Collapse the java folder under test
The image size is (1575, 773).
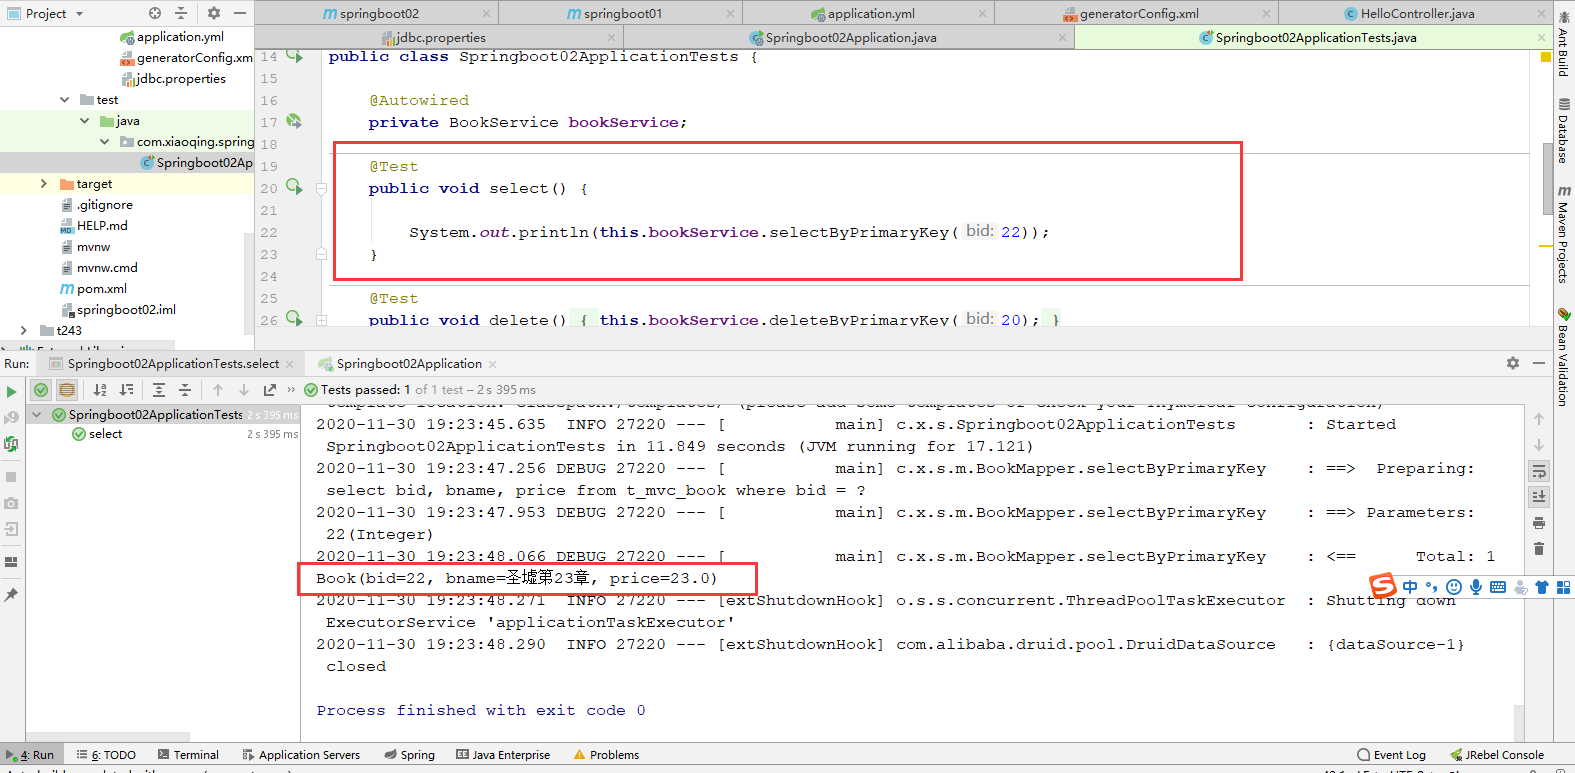coord(84,121)
